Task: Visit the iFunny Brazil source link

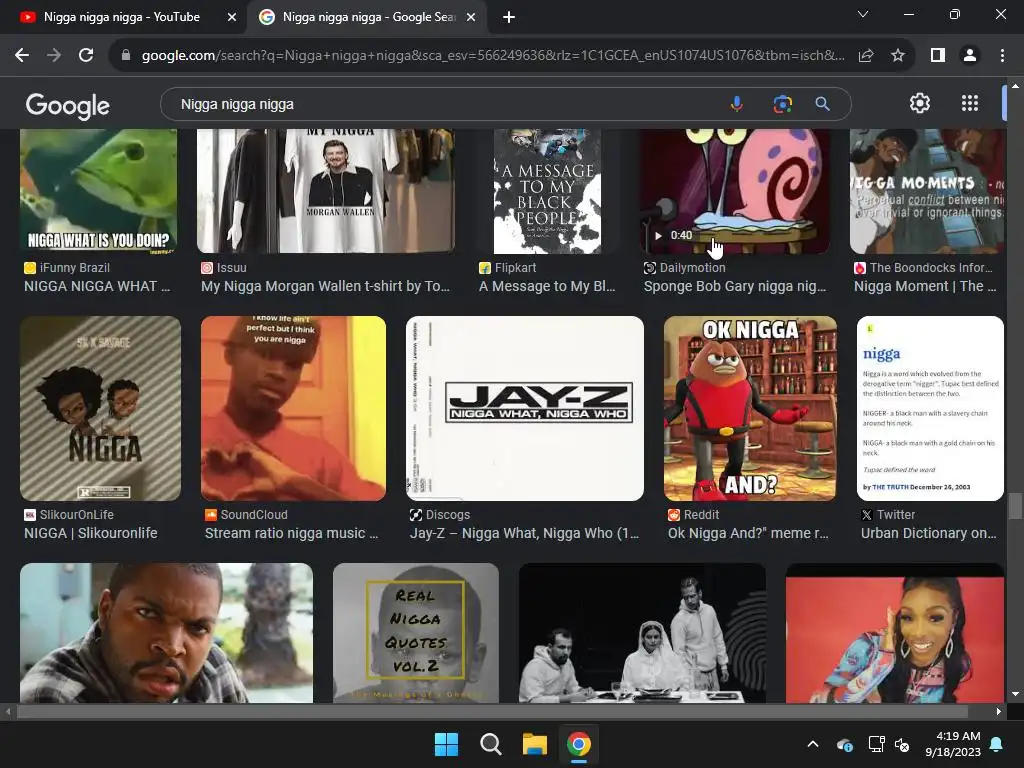Action: pyautogui.click(x=67, y=268)
